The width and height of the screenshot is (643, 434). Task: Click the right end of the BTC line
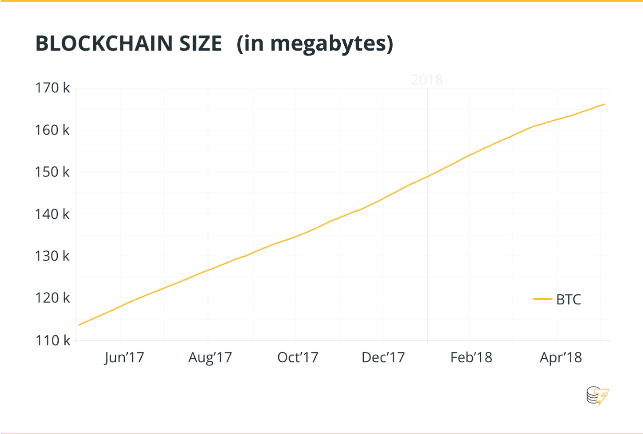click(x=604, y=104)
